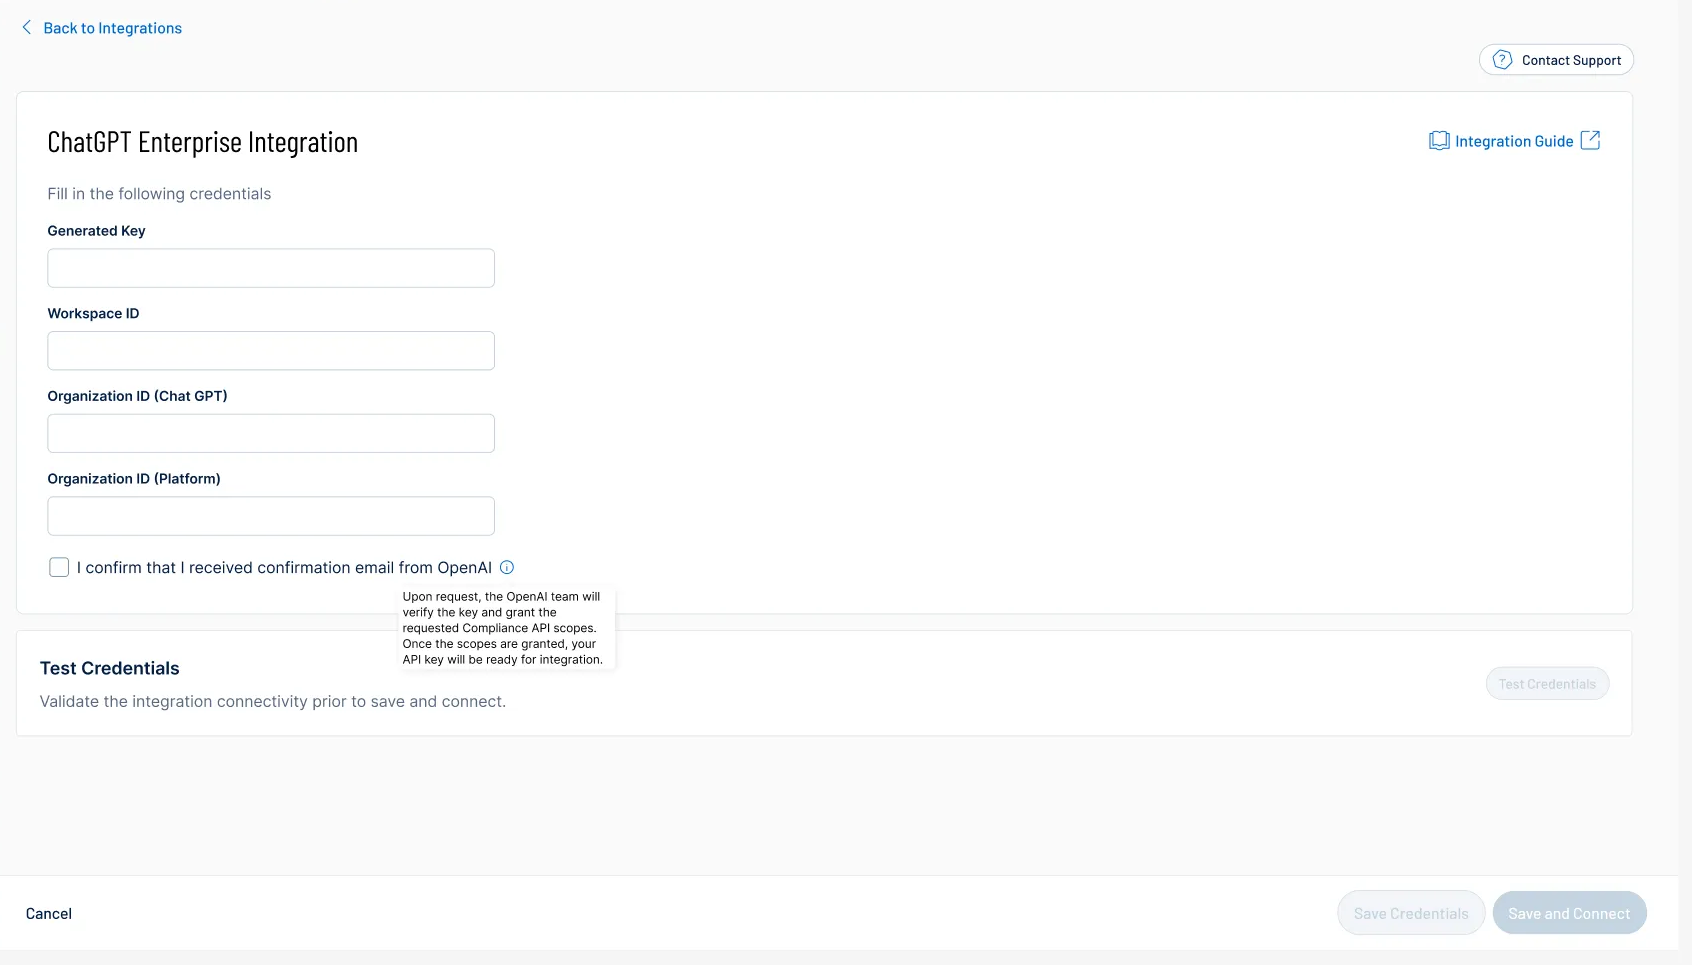This screenshot has width=1692, height=965.
Task: Check the OpenAI confirmation email checkbox
Action: [59, 568]
